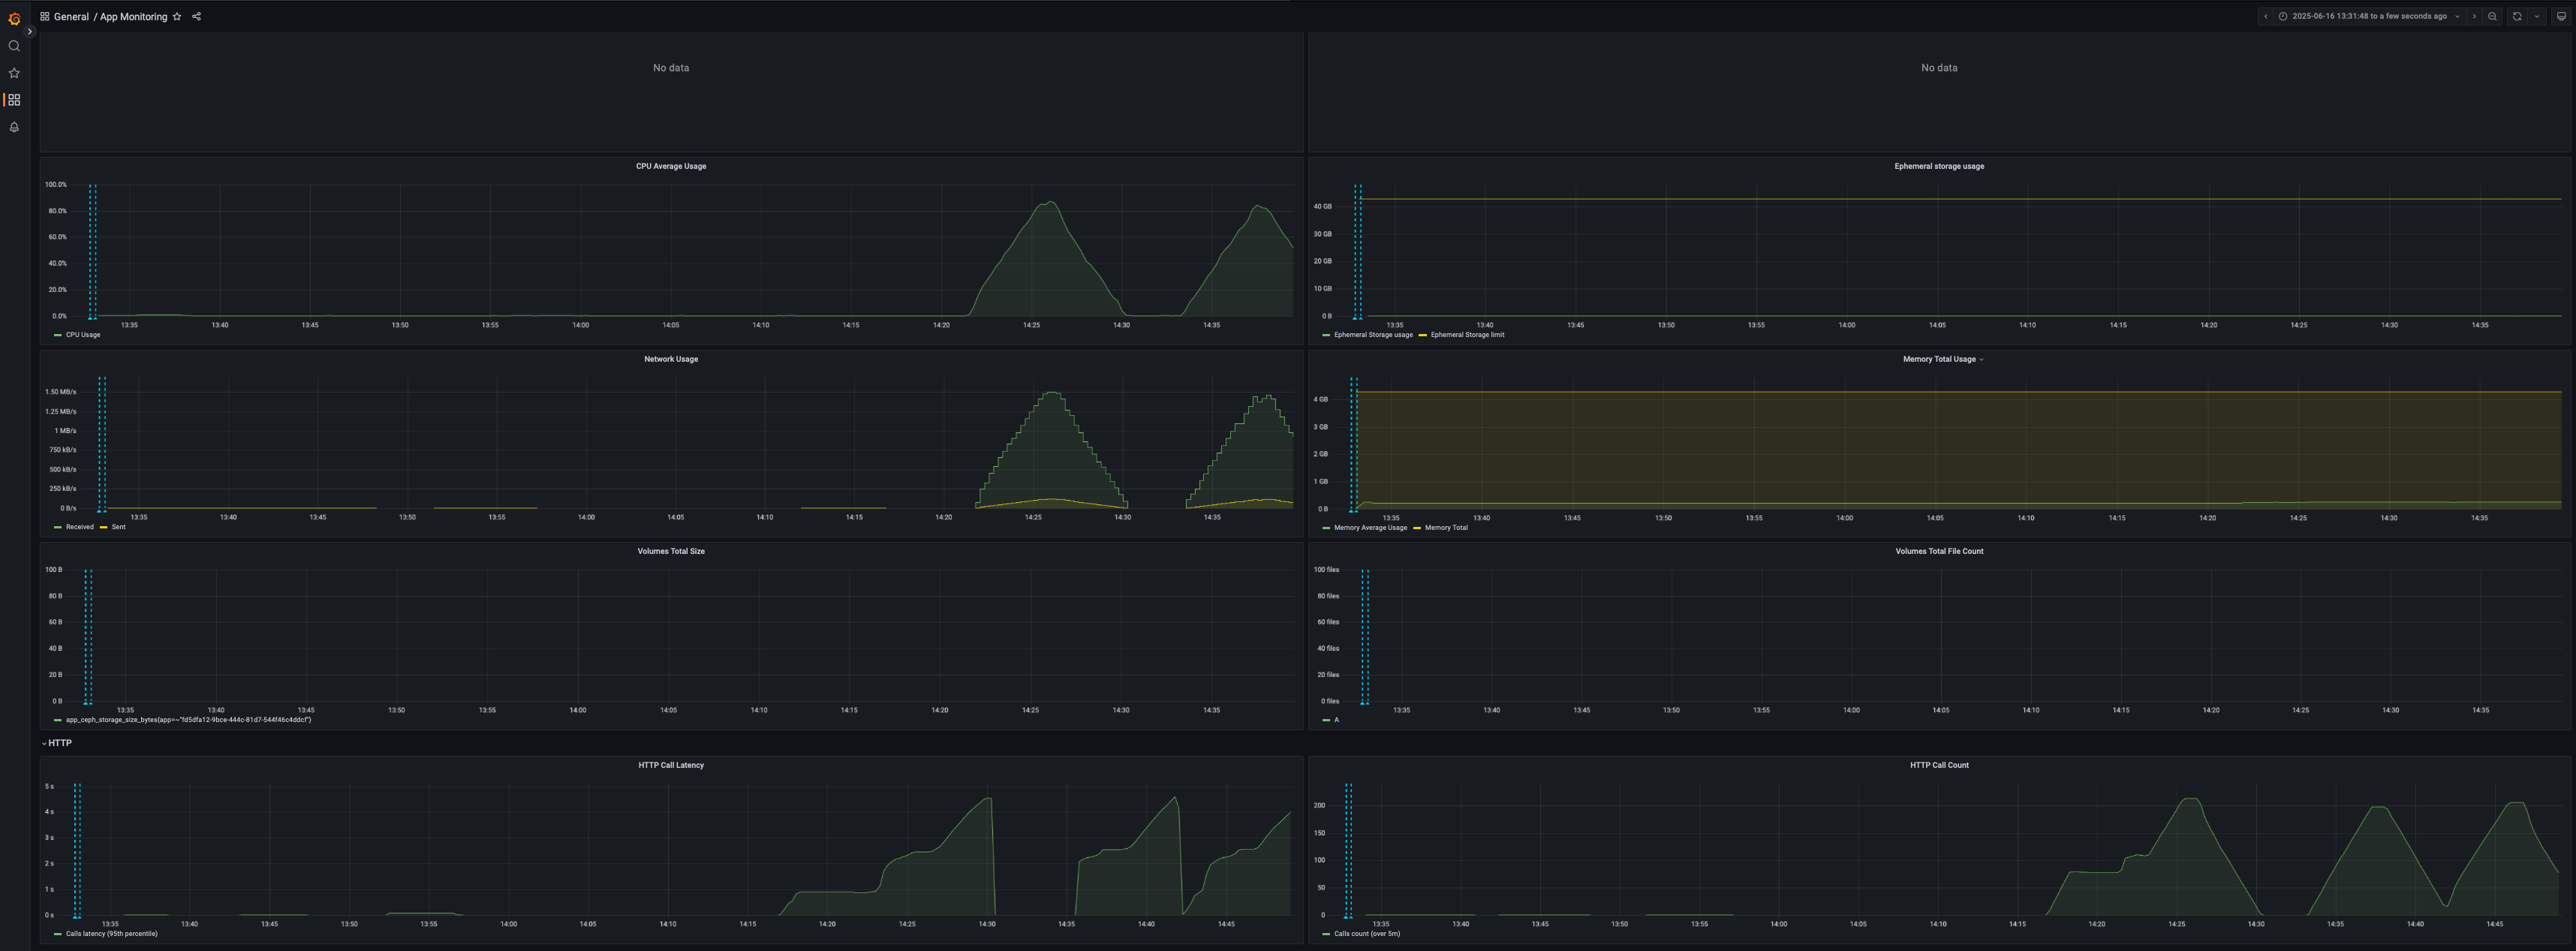Click the 100 files label on File Count axis
The image size is (2576, 951).
(x=1326, y=570)
